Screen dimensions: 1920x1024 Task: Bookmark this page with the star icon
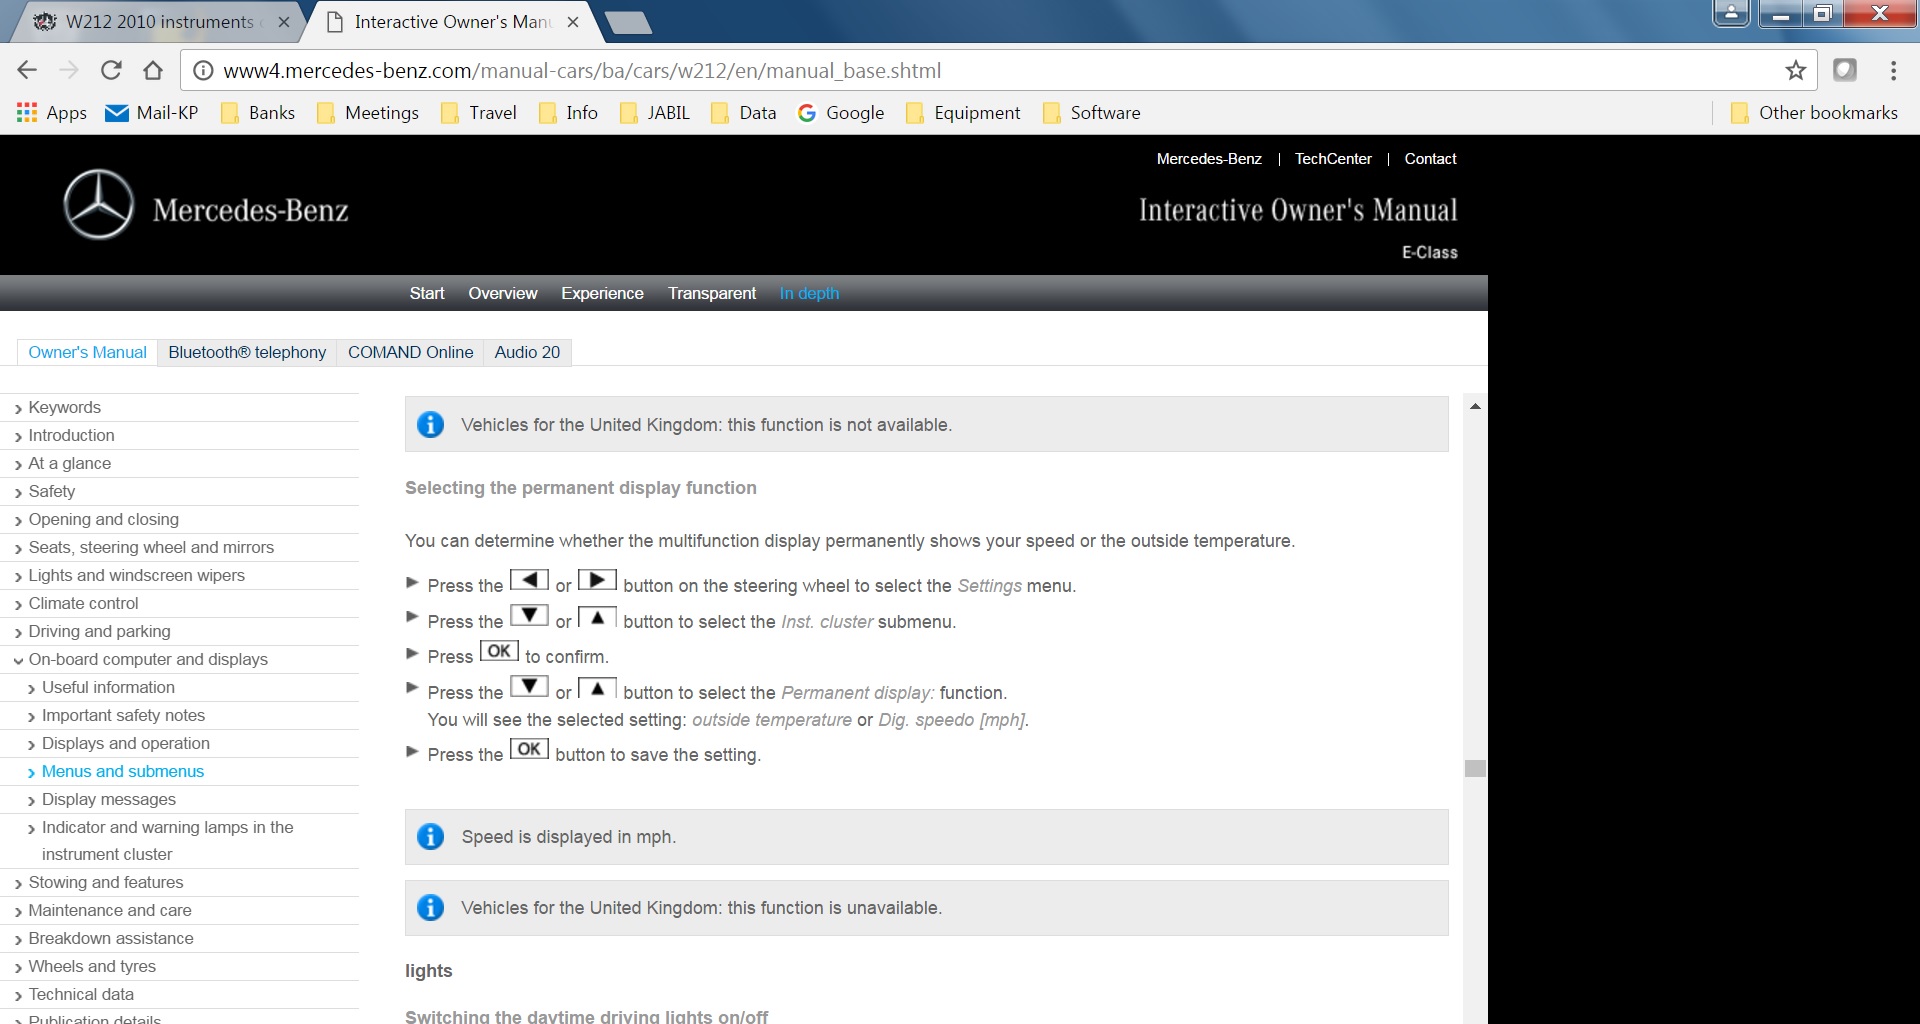(x=1796, y=70)
